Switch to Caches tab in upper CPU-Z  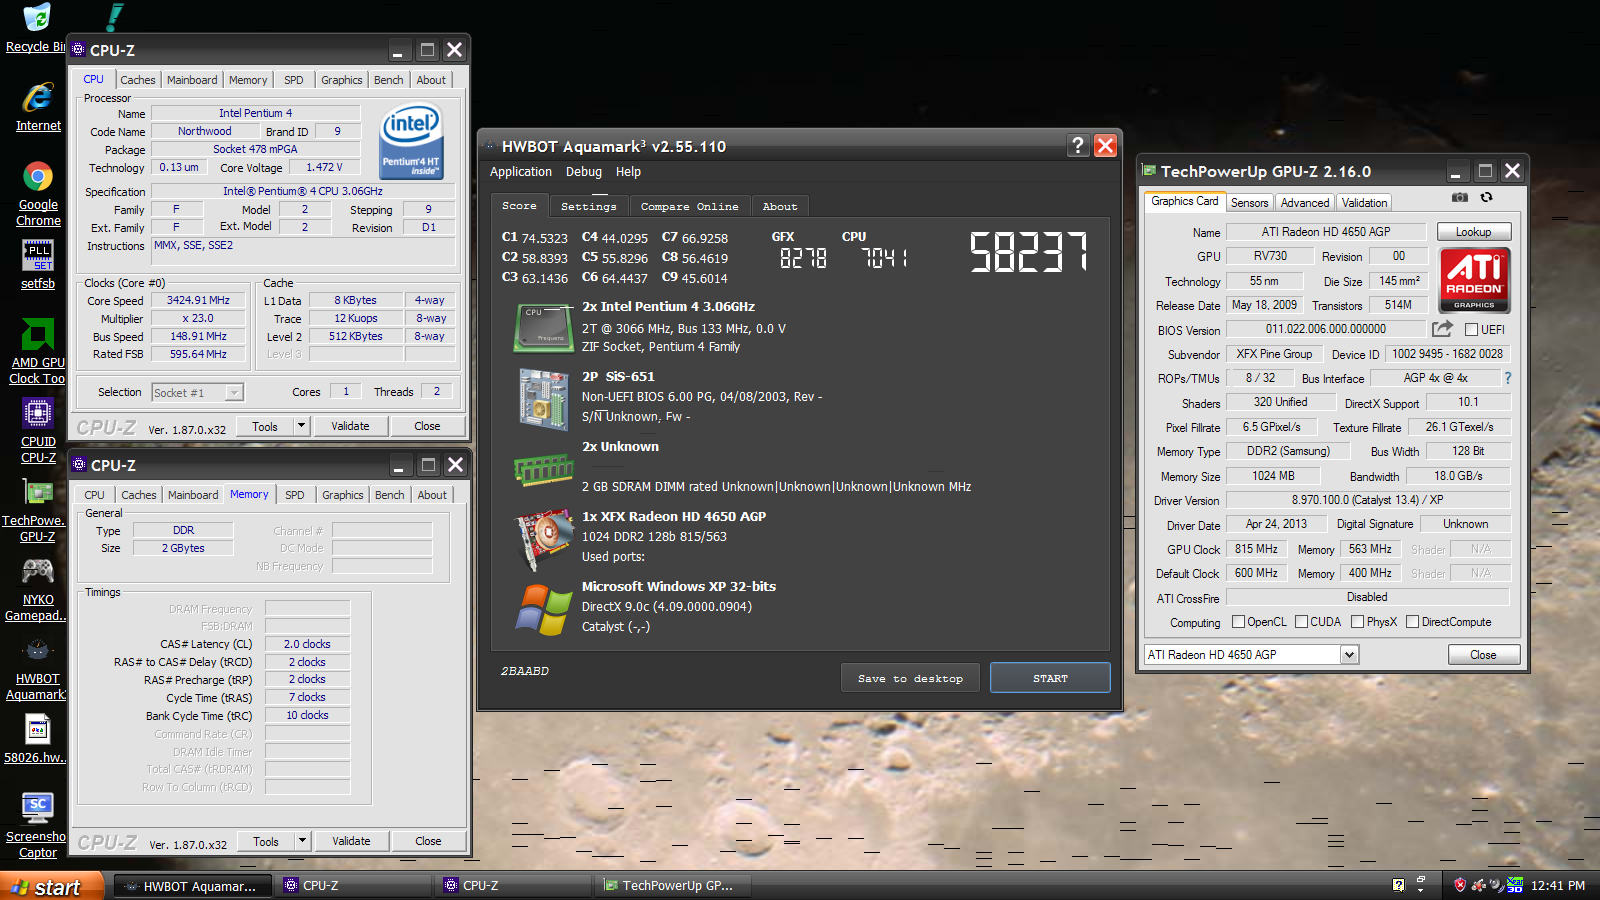[x=138, y=80]
